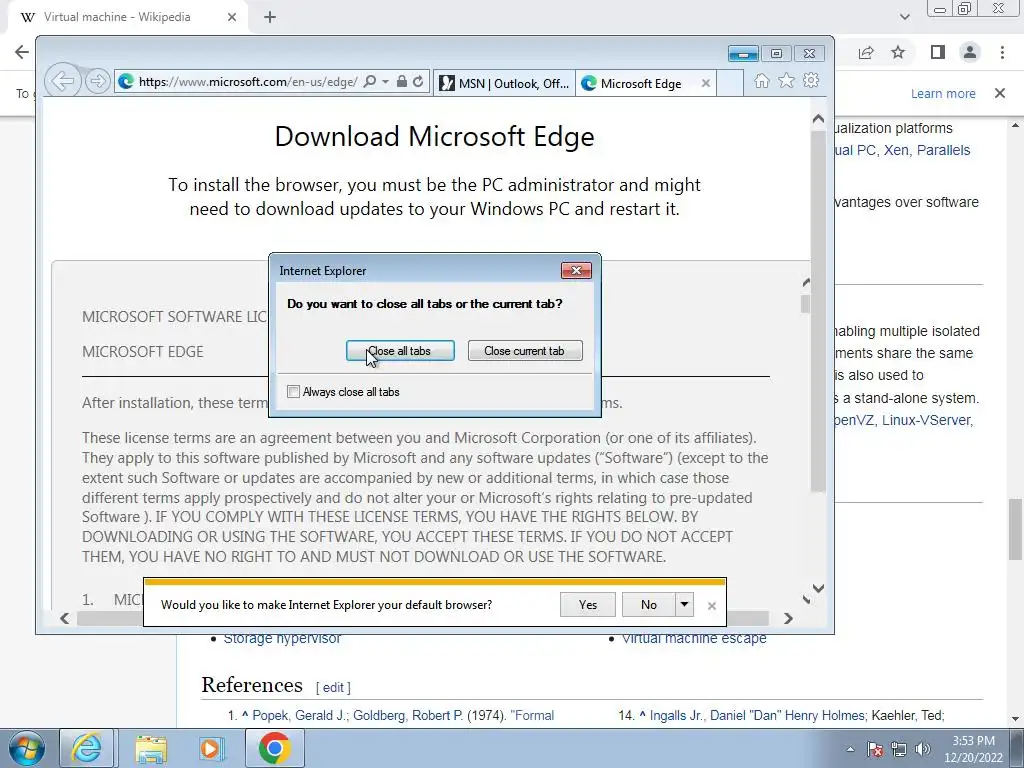Open Chrome profile avatar
Screen dimensions: 1024x768
pos(970,52)
